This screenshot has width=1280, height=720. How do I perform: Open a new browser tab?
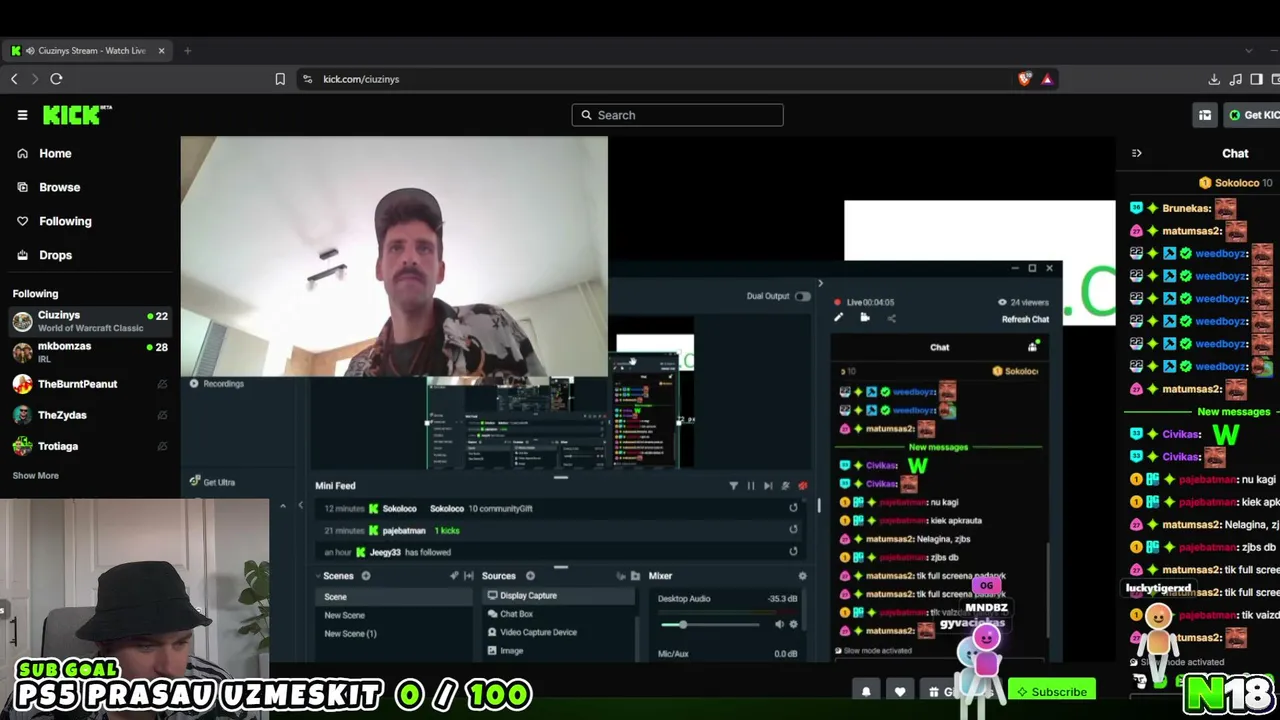pyautogui.click(x=187, y=51)
